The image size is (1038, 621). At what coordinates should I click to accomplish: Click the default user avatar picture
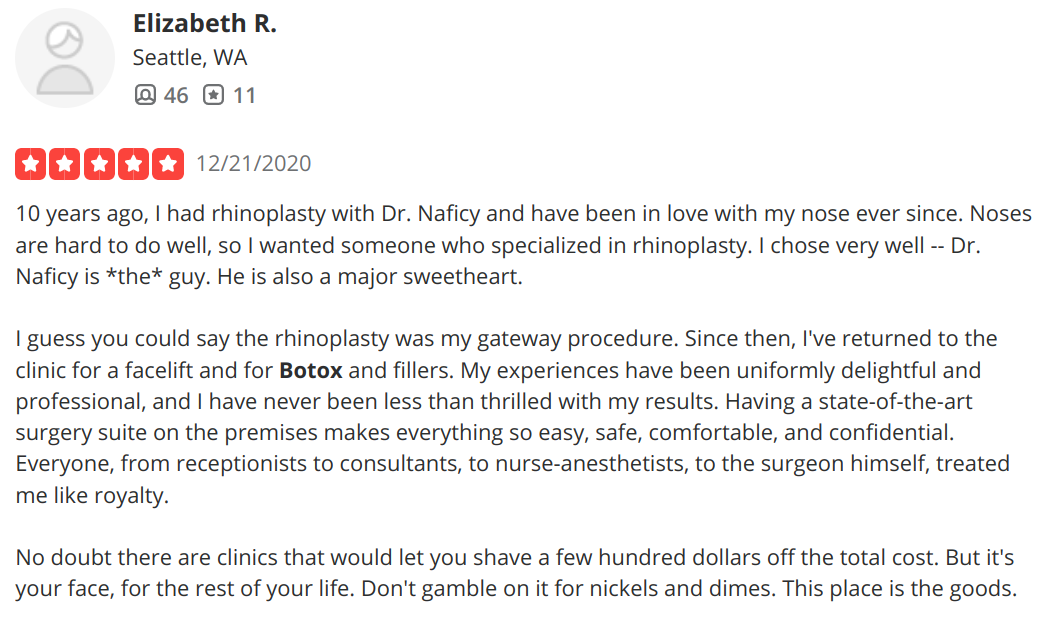click(64, 58)
